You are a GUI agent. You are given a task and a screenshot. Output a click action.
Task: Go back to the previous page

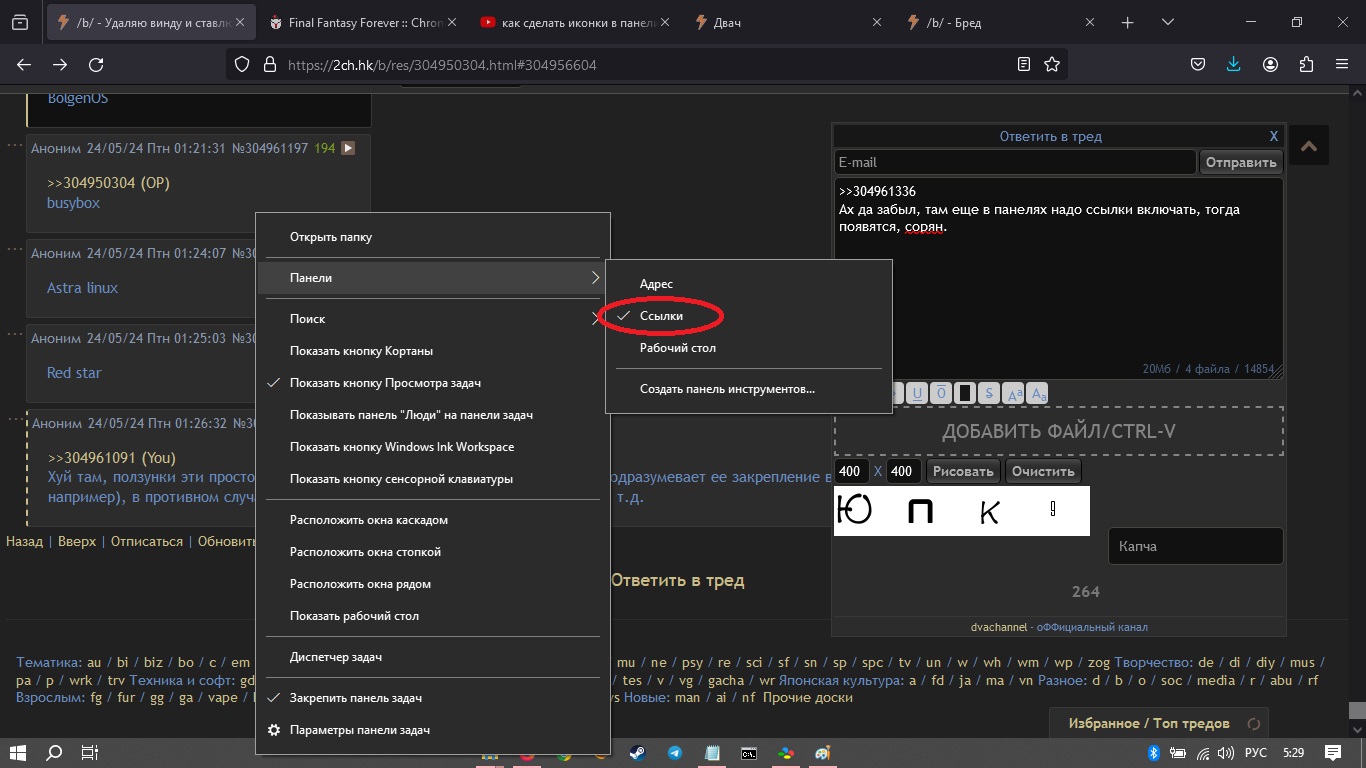tap(24, 64)
